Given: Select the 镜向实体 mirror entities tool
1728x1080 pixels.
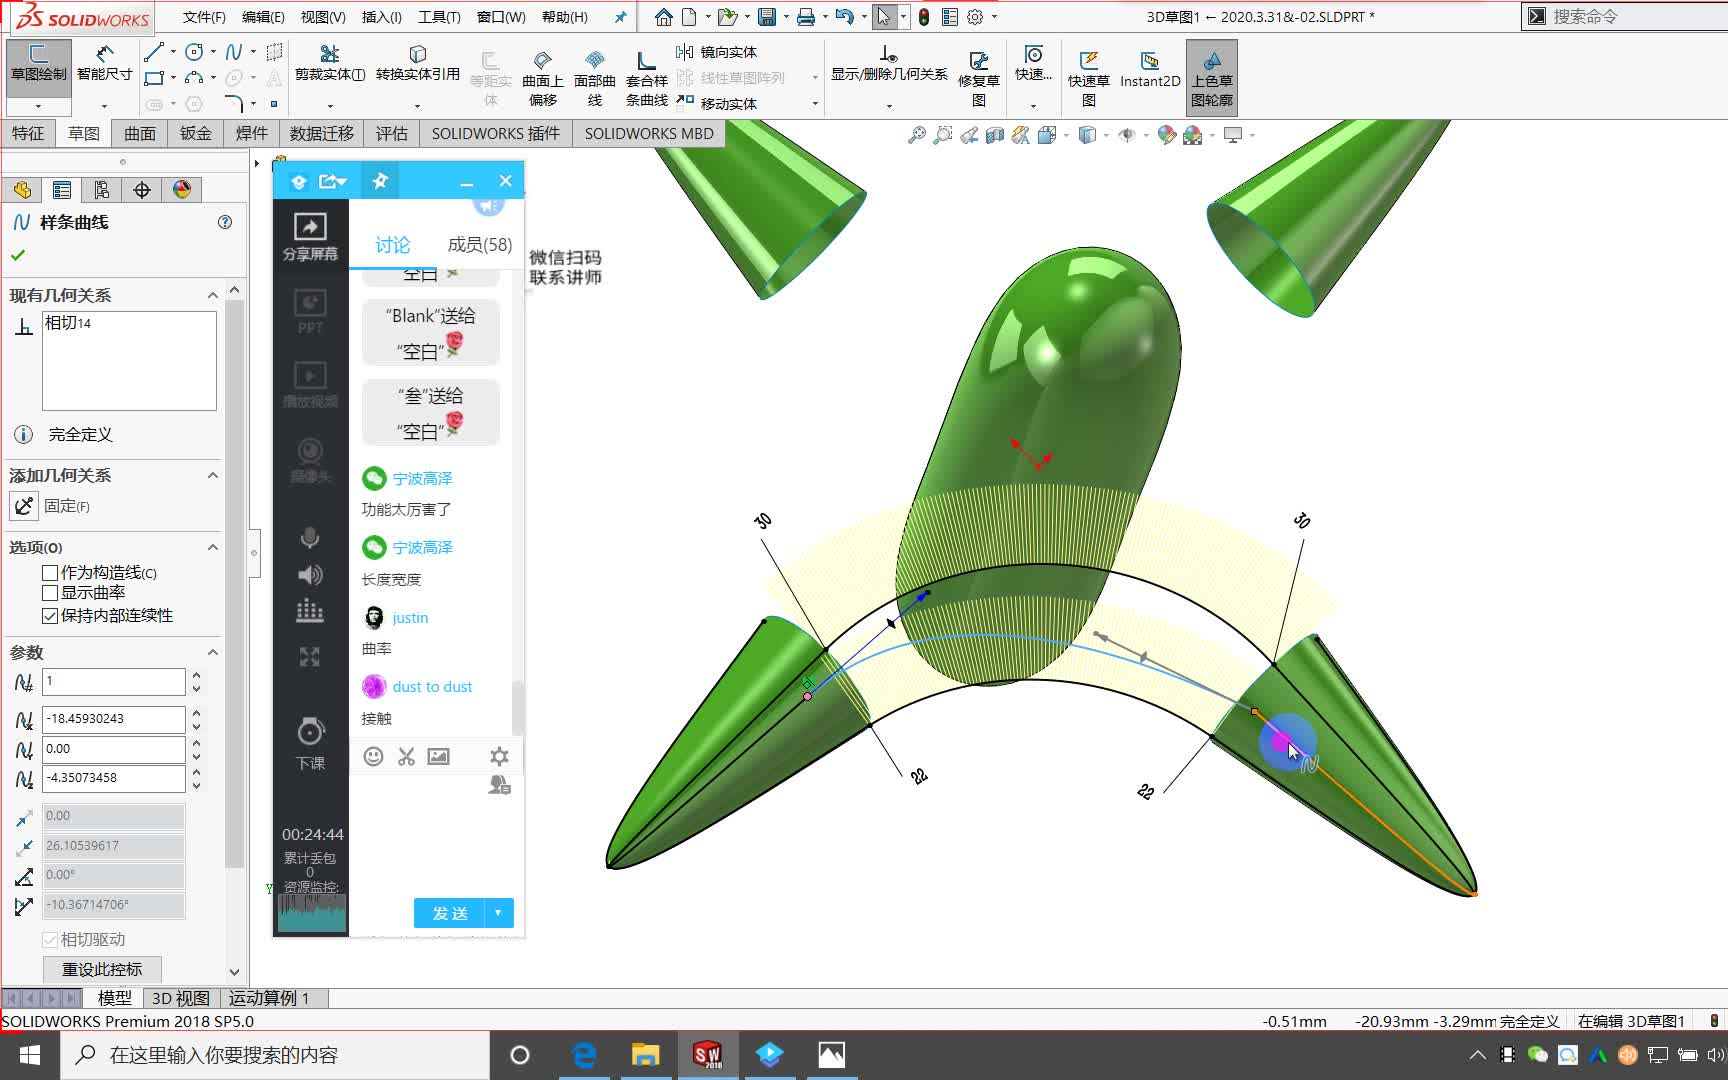Looking at the screenshot, I should 722,51.
